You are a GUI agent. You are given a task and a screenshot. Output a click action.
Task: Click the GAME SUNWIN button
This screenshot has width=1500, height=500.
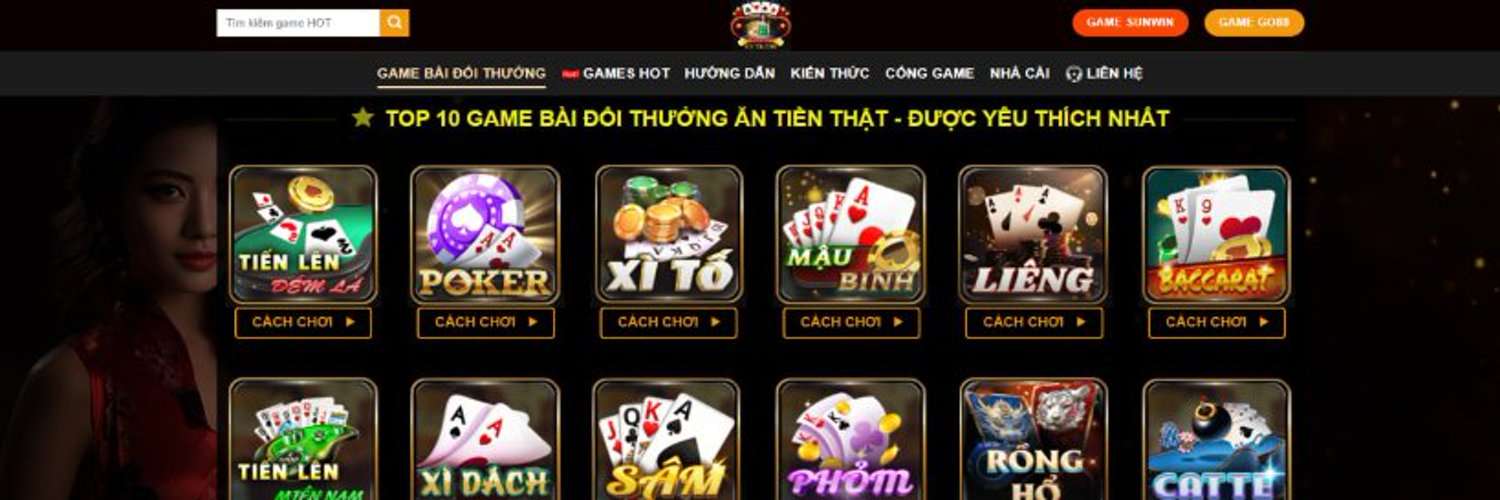coord(1131,23)
